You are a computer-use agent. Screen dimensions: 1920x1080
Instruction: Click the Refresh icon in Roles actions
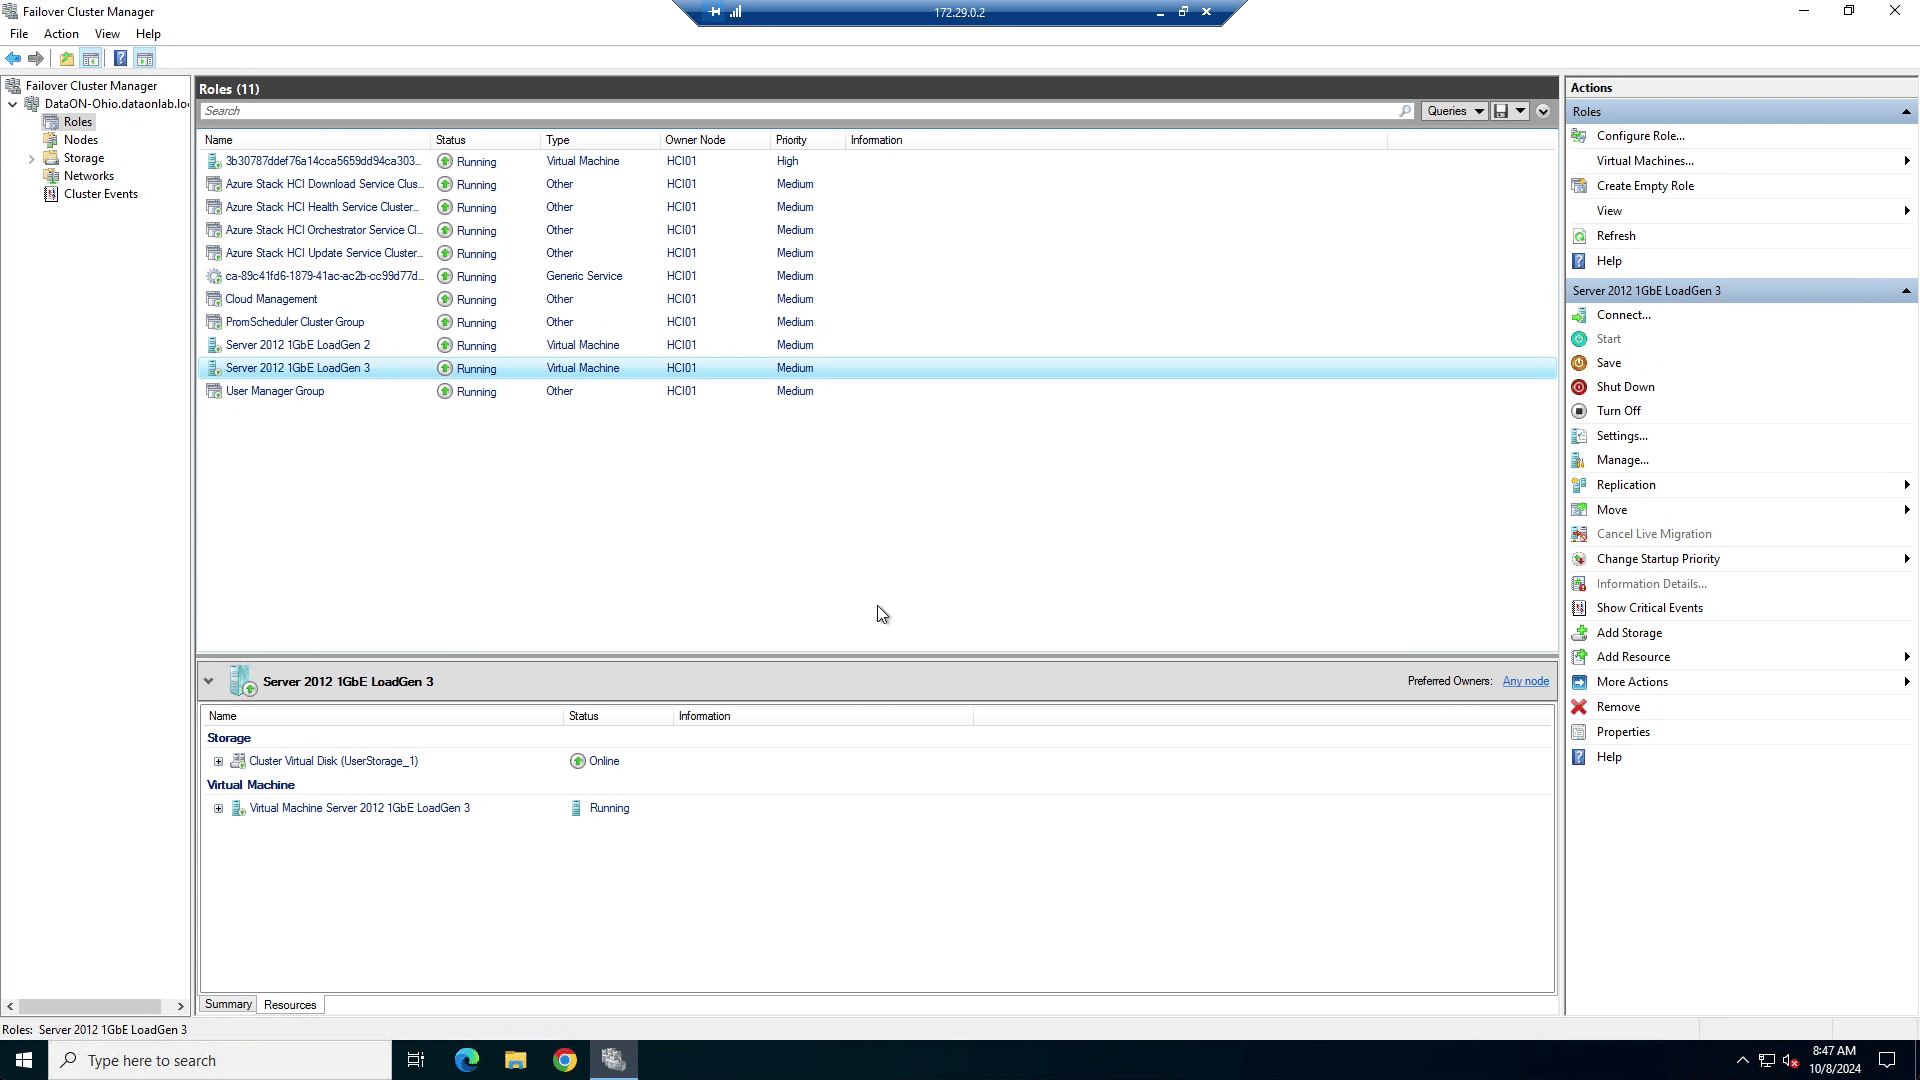[1579, 236]
